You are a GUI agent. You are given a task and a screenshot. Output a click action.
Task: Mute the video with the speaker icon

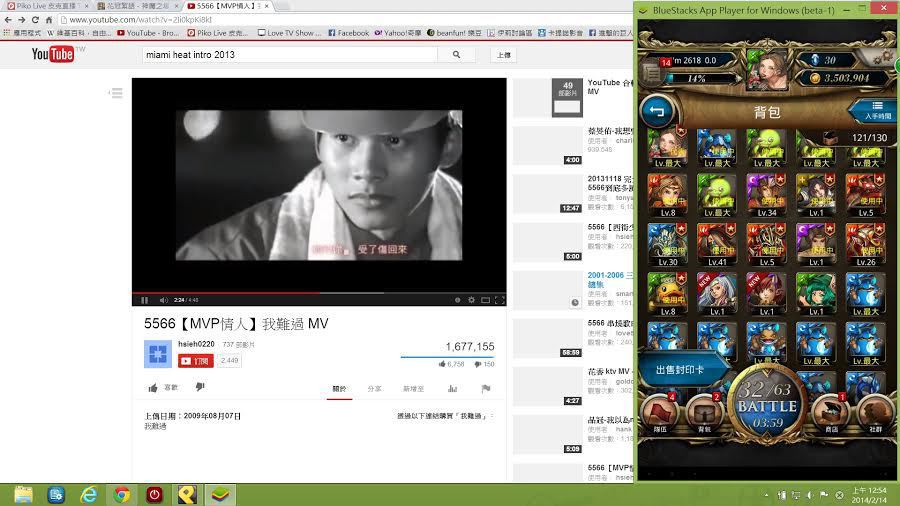coord(164,300)
